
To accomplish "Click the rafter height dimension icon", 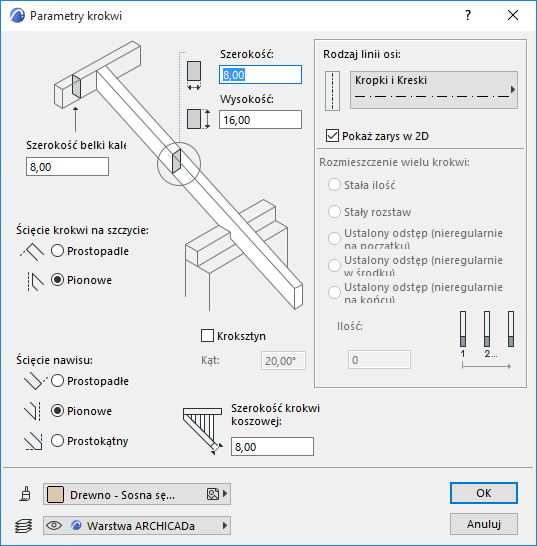I will click(x=199, y=119).
